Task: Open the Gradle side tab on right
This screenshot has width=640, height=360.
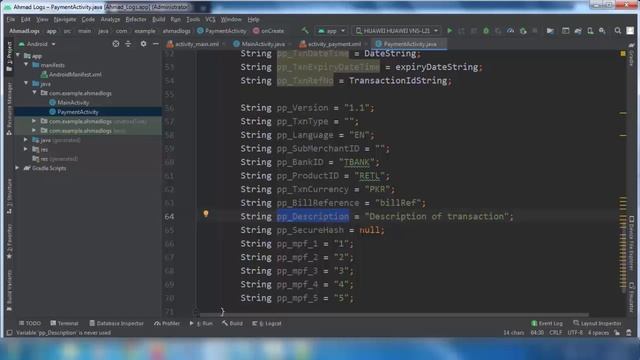Action: coord(631,55)
